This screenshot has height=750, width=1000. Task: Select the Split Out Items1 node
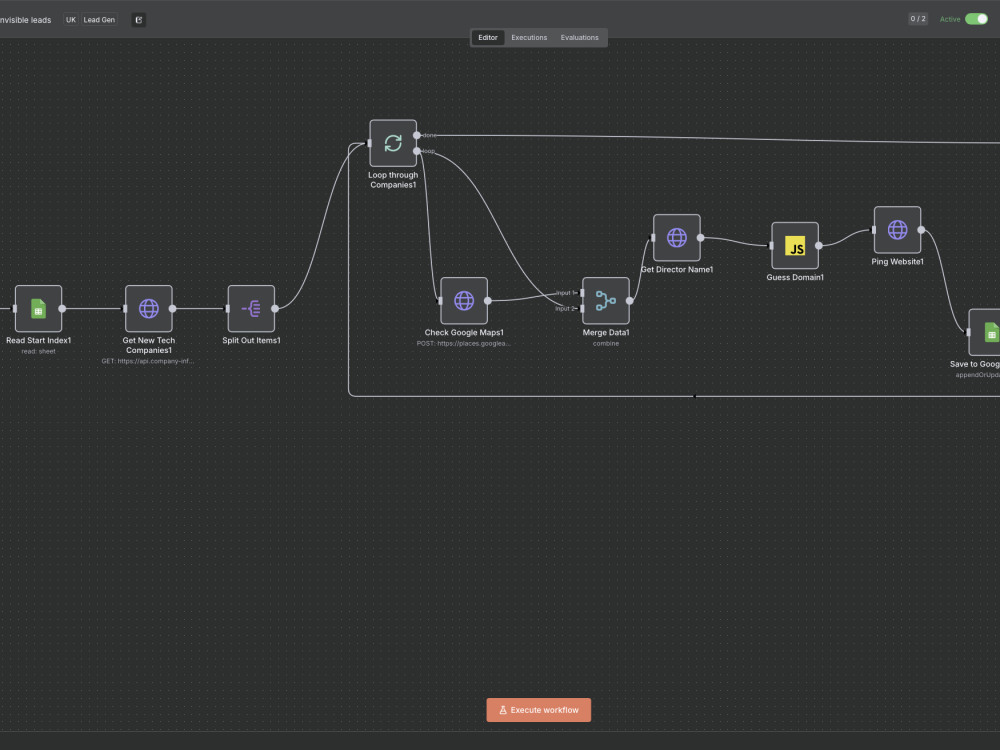click(x=251, y=309)
